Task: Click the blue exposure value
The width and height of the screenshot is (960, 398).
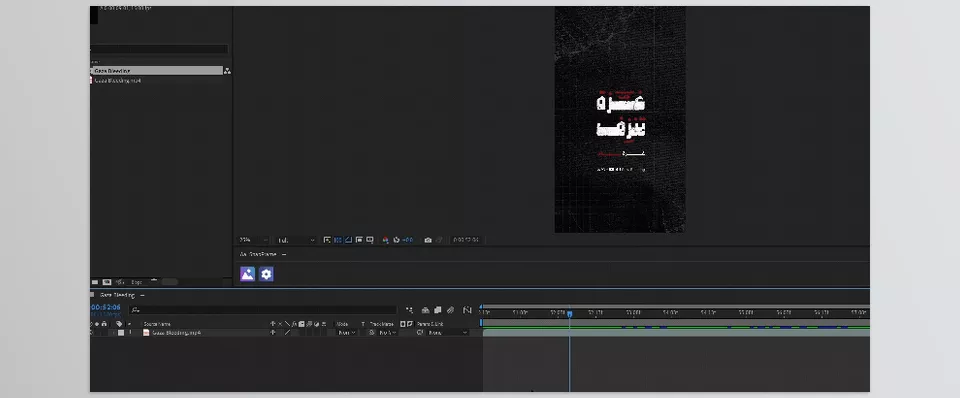Action: 408,240
